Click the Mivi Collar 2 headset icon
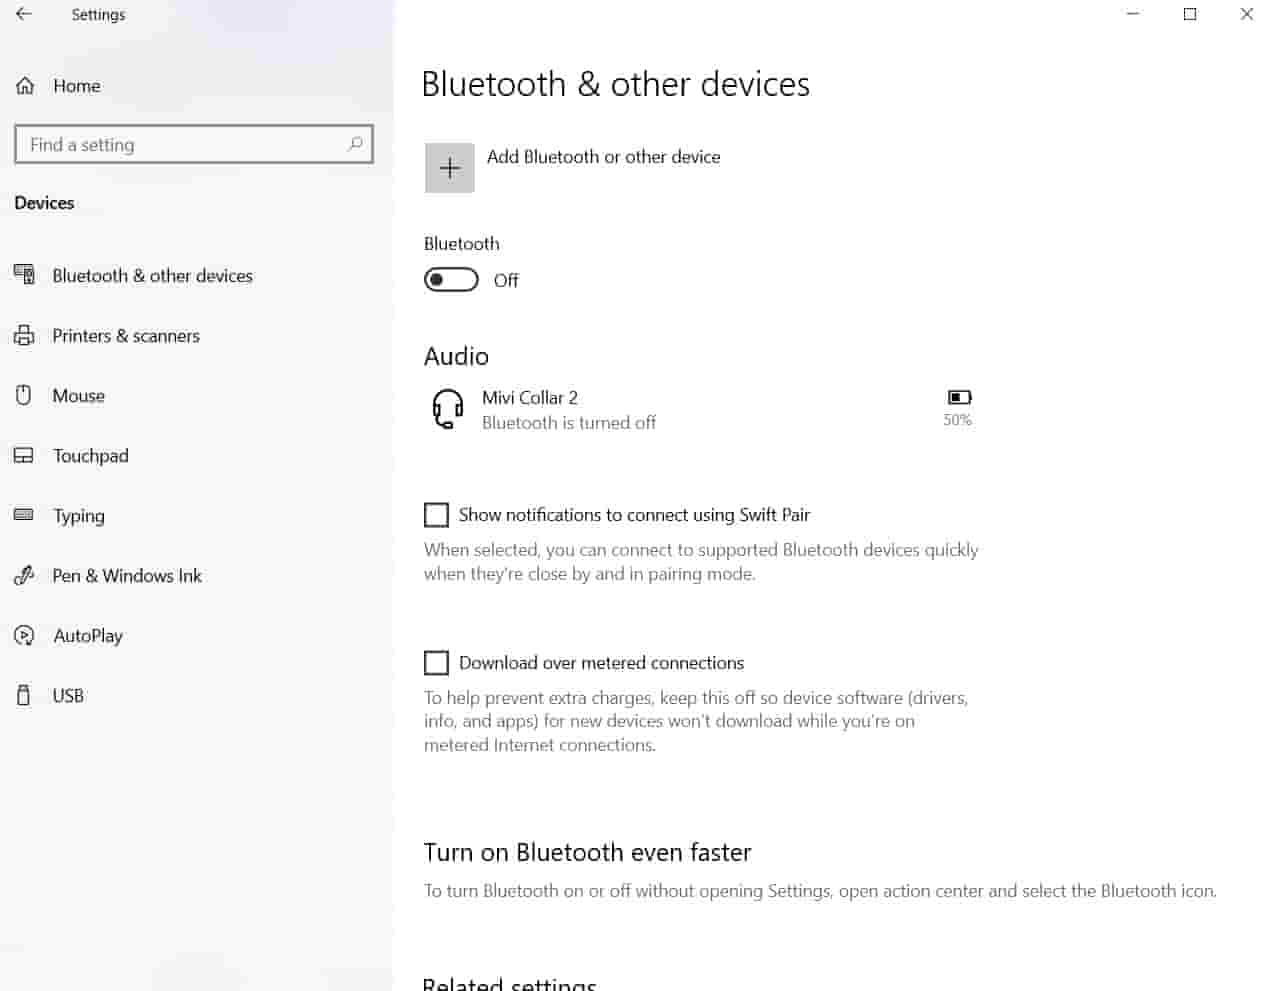The height and width of the screenshot is (991, 1269). pyautogui.click(x=447, y=409)
